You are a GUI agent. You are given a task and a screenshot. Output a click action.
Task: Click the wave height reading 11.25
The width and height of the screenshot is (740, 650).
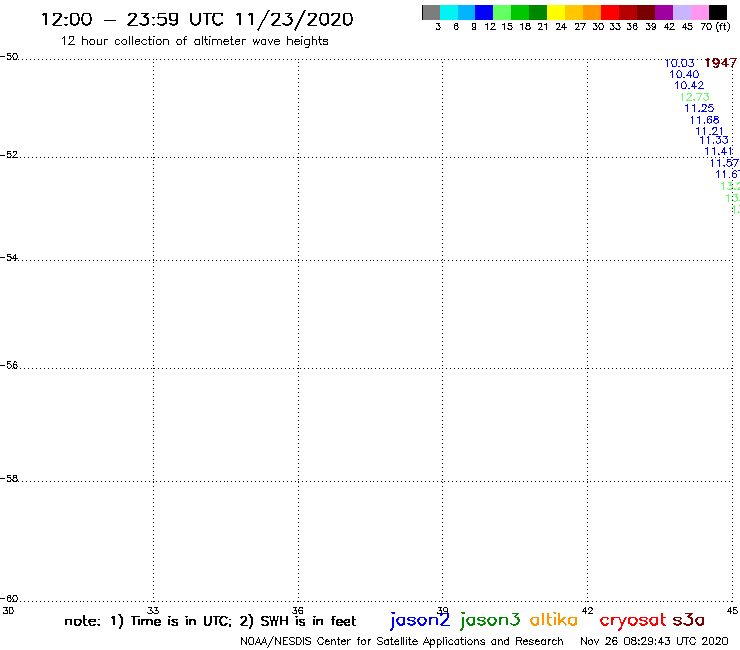[x=699, y=108]
